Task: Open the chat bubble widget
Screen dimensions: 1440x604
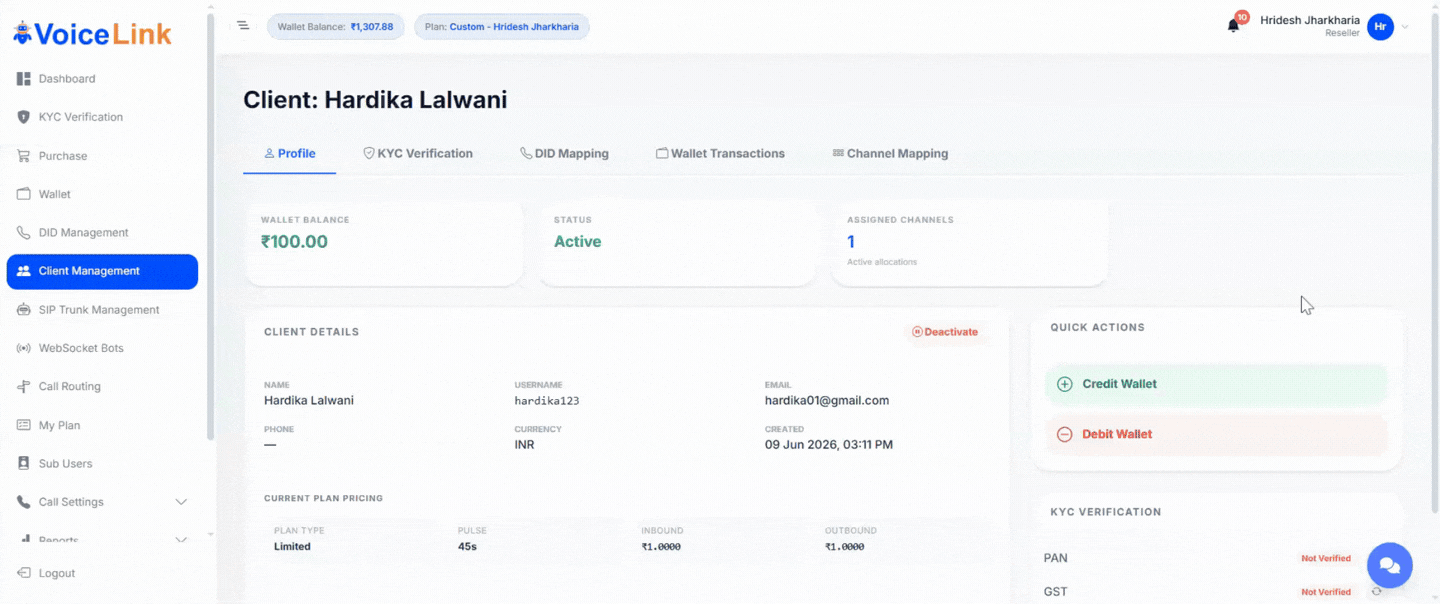Action: pos(1390,565)
